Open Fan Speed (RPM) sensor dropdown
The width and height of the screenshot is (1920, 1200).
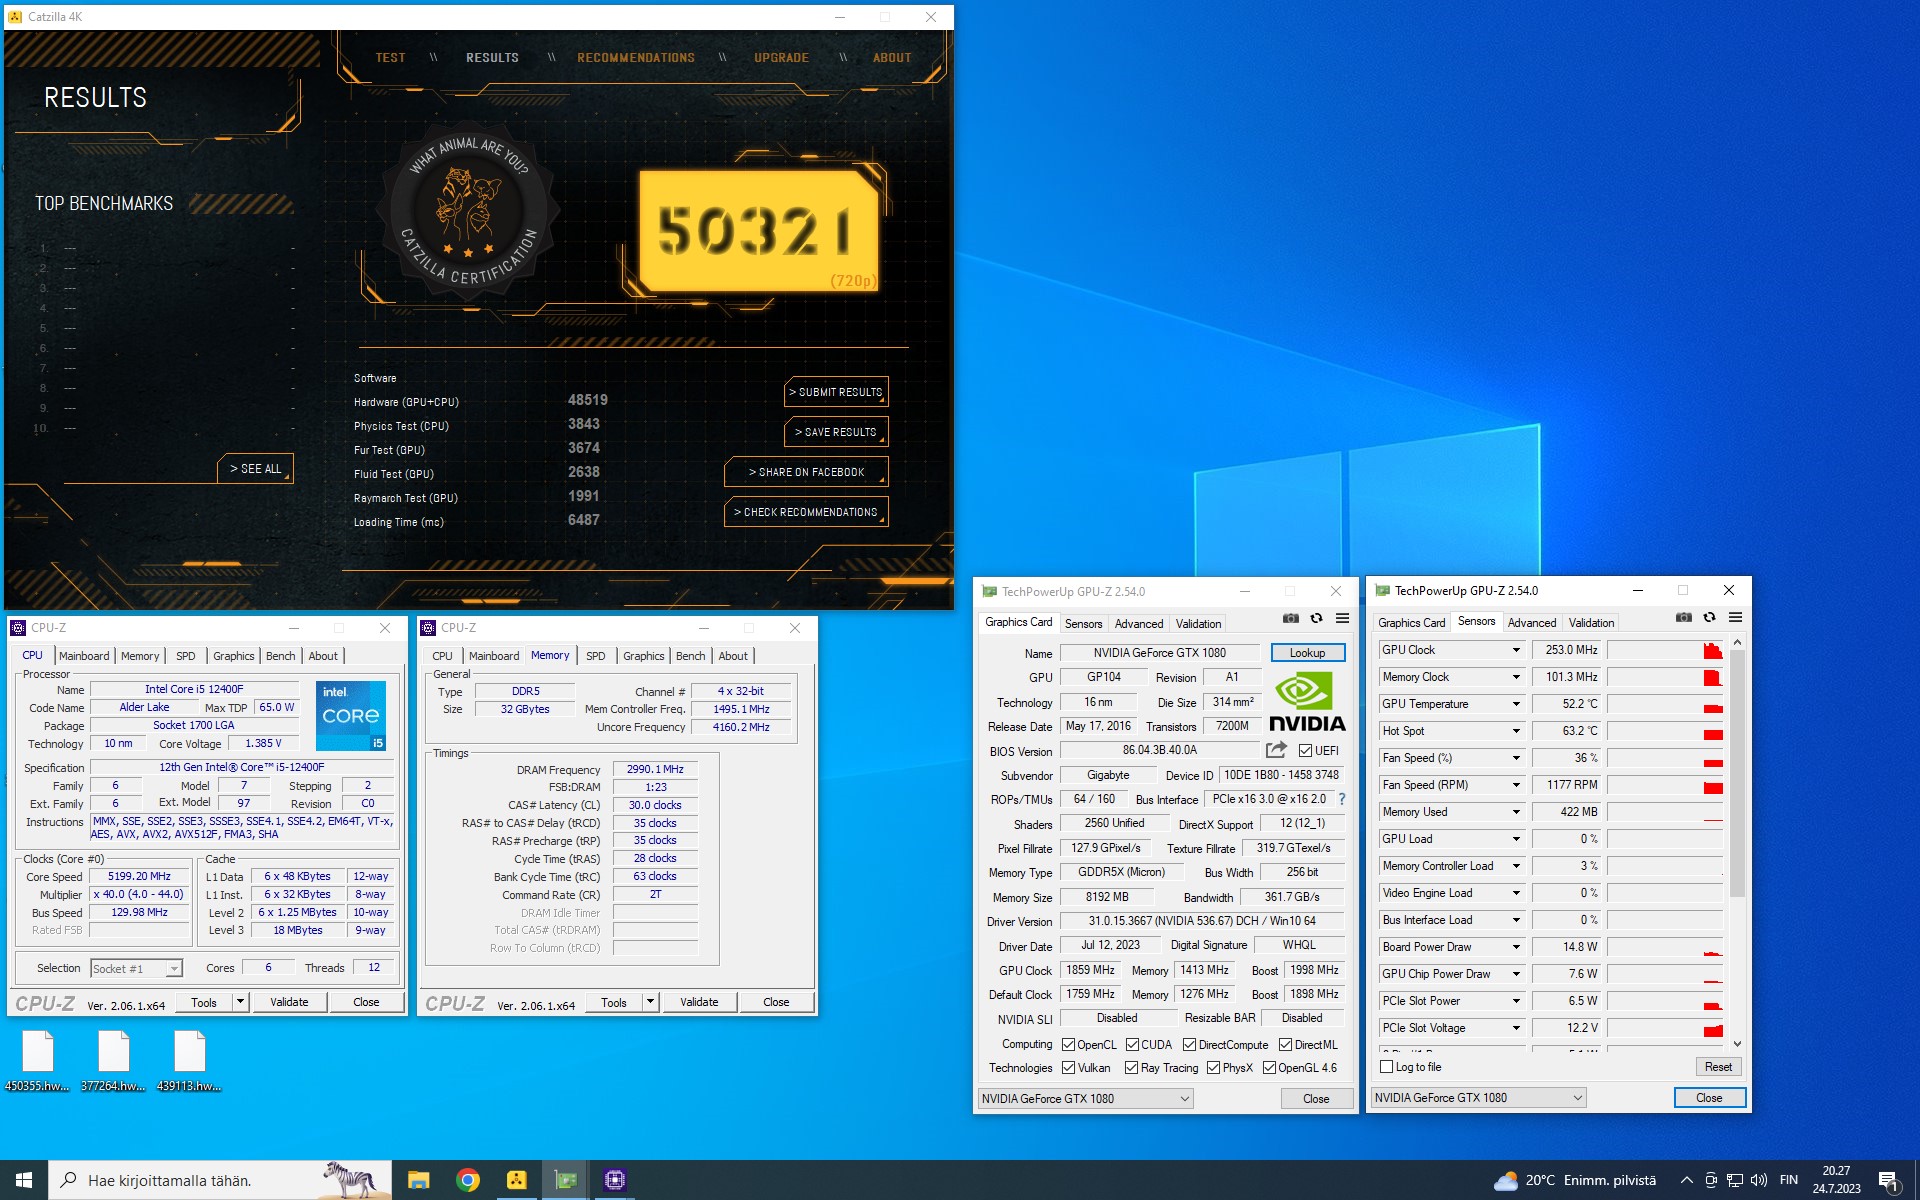tap(1516, 785)
